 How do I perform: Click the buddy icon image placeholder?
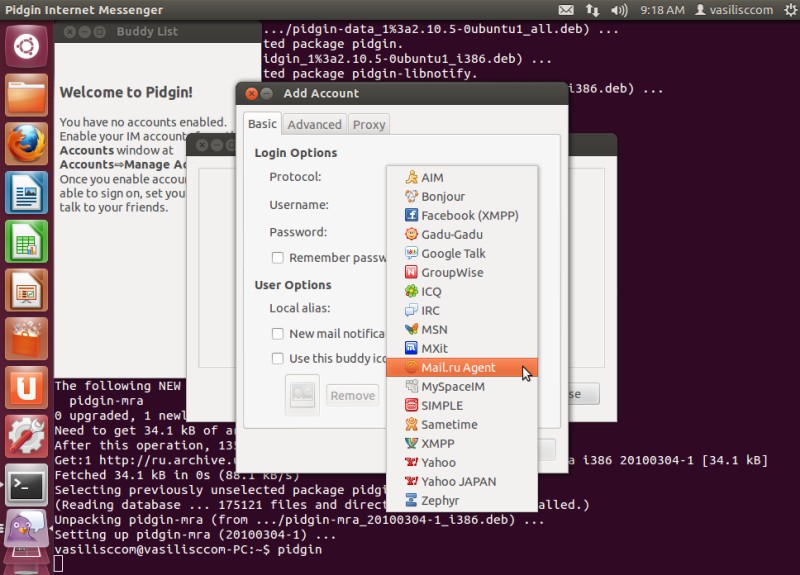tap(302, 395)
